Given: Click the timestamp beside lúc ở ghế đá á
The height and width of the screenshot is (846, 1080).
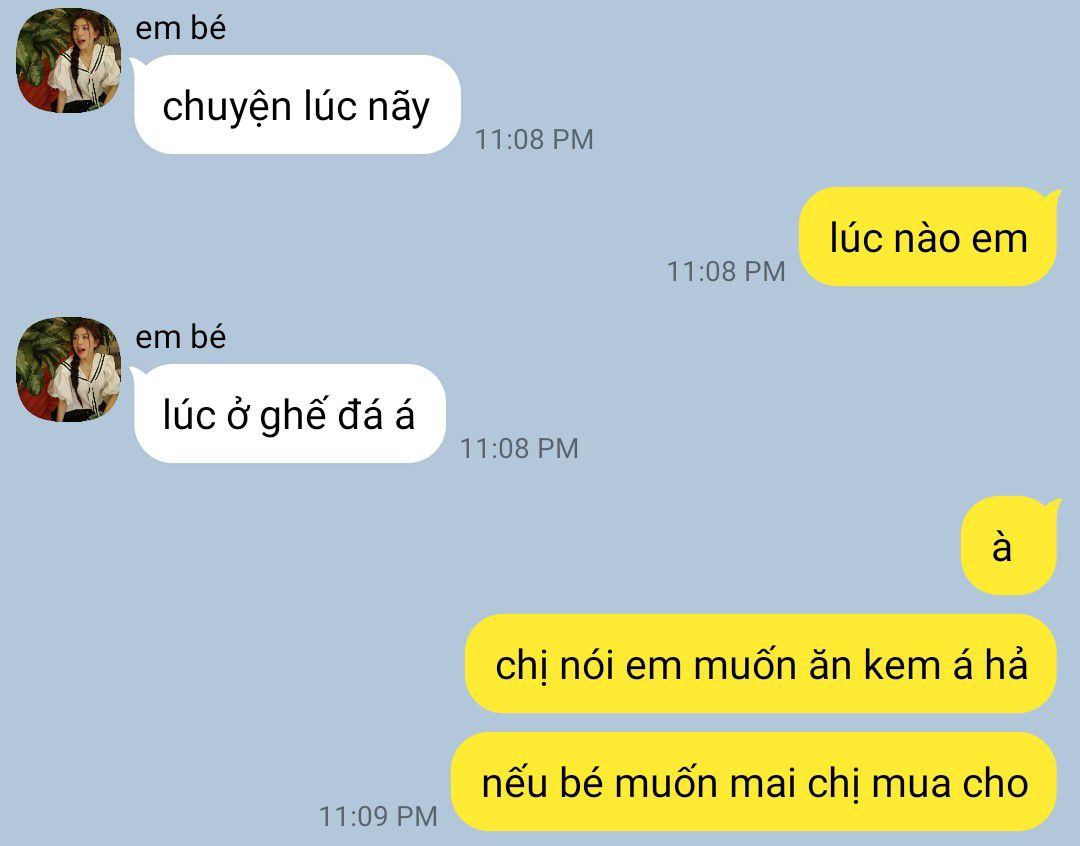Looking at the screenshot, I should (519, 448).
